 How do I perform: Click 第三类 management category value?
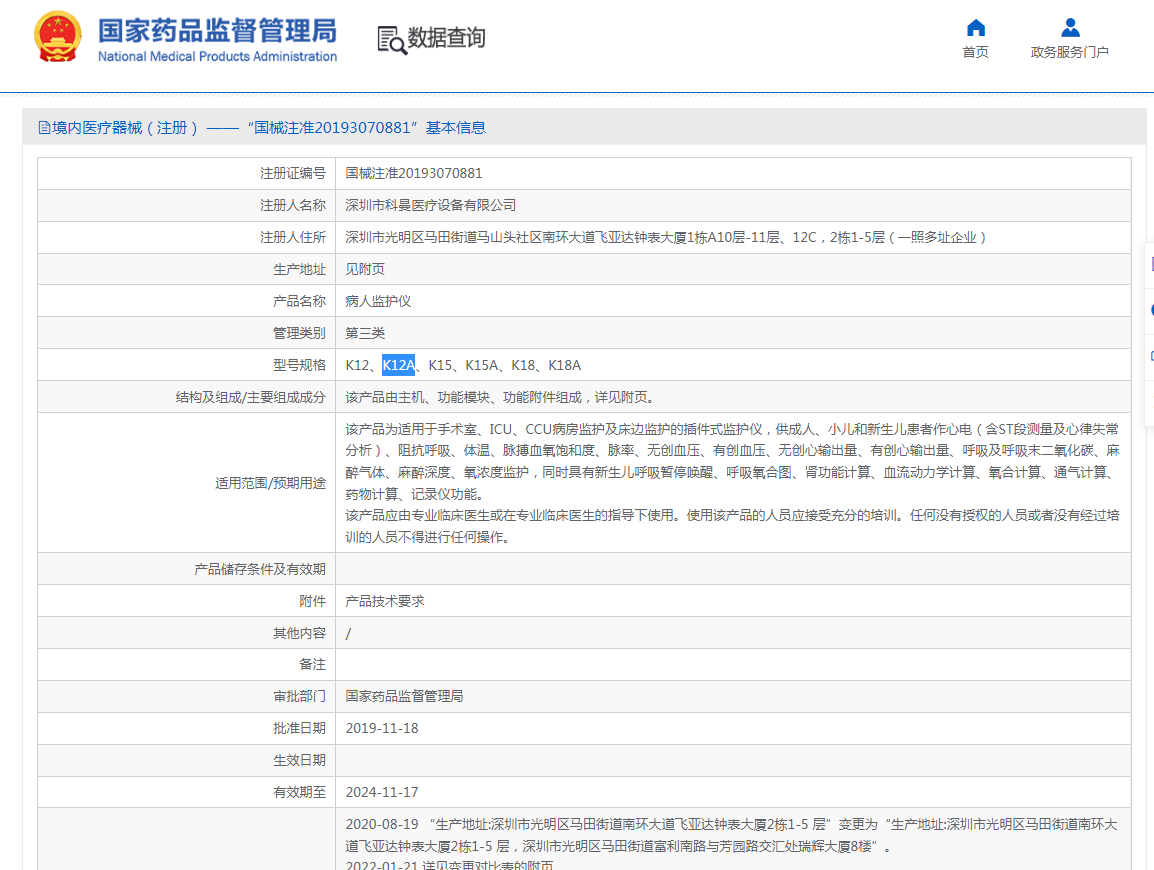point(365,333)
